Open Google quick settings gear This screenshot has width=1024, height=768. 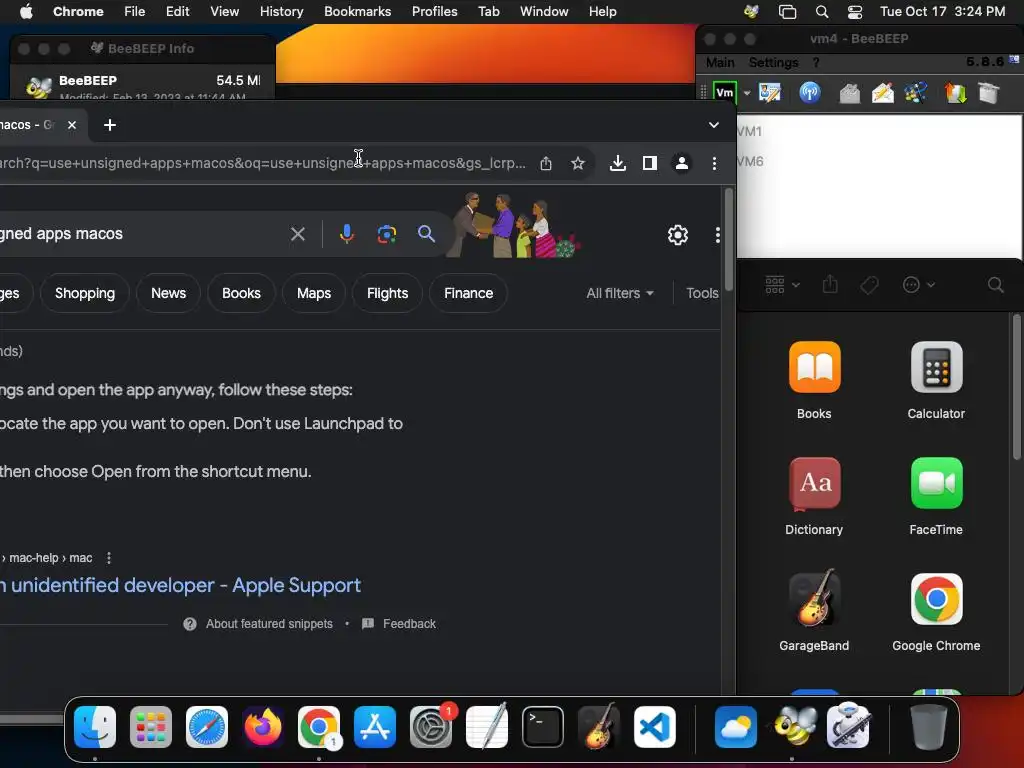pyautogui.click(x=678, y=235)
